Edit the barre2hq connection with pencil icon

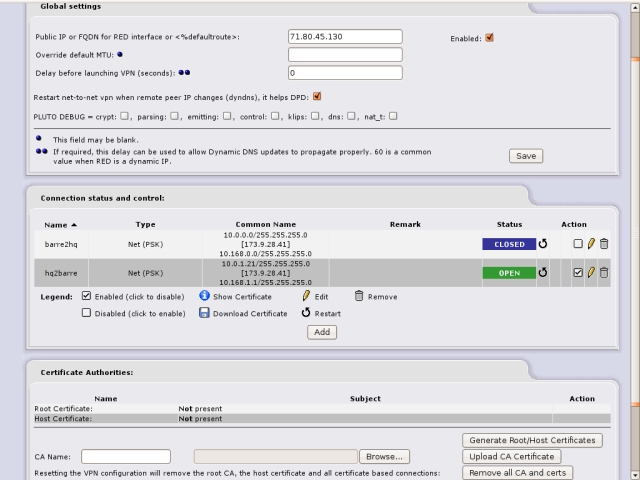(x=591, y=243)
